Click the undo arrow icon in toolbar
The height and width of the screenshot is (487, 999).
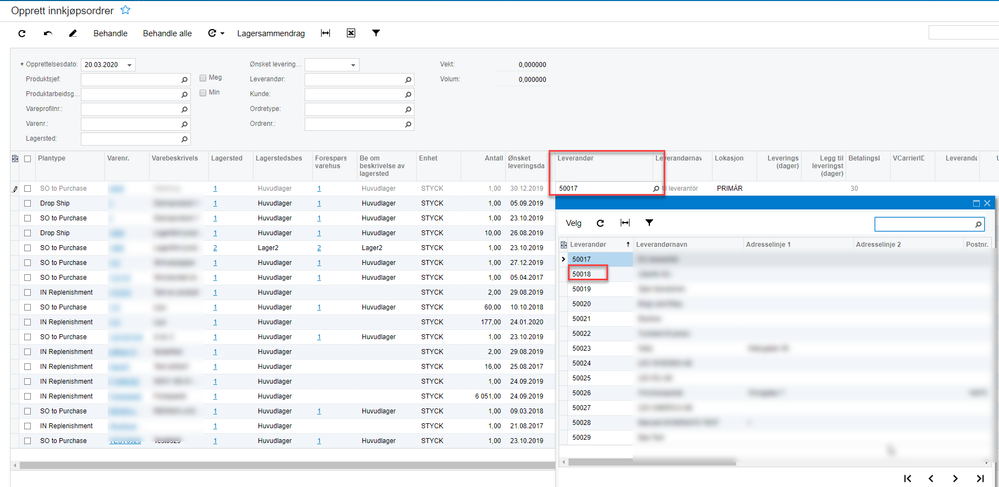click(x=48, y=33)
